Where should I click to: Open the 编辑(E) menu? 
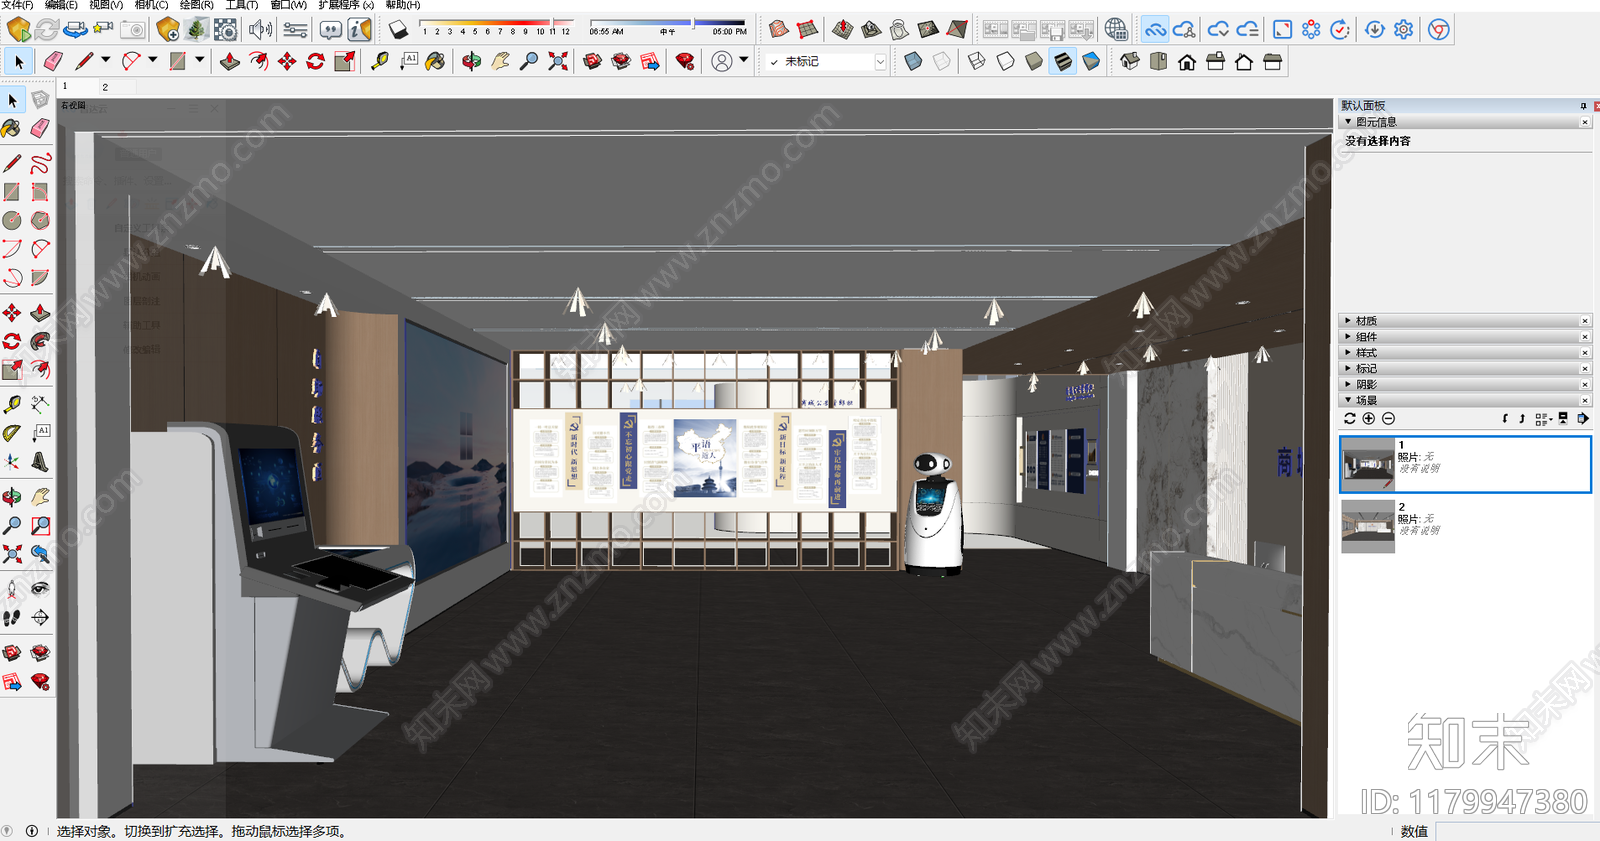pyautogui.click(x=60, y=5)
